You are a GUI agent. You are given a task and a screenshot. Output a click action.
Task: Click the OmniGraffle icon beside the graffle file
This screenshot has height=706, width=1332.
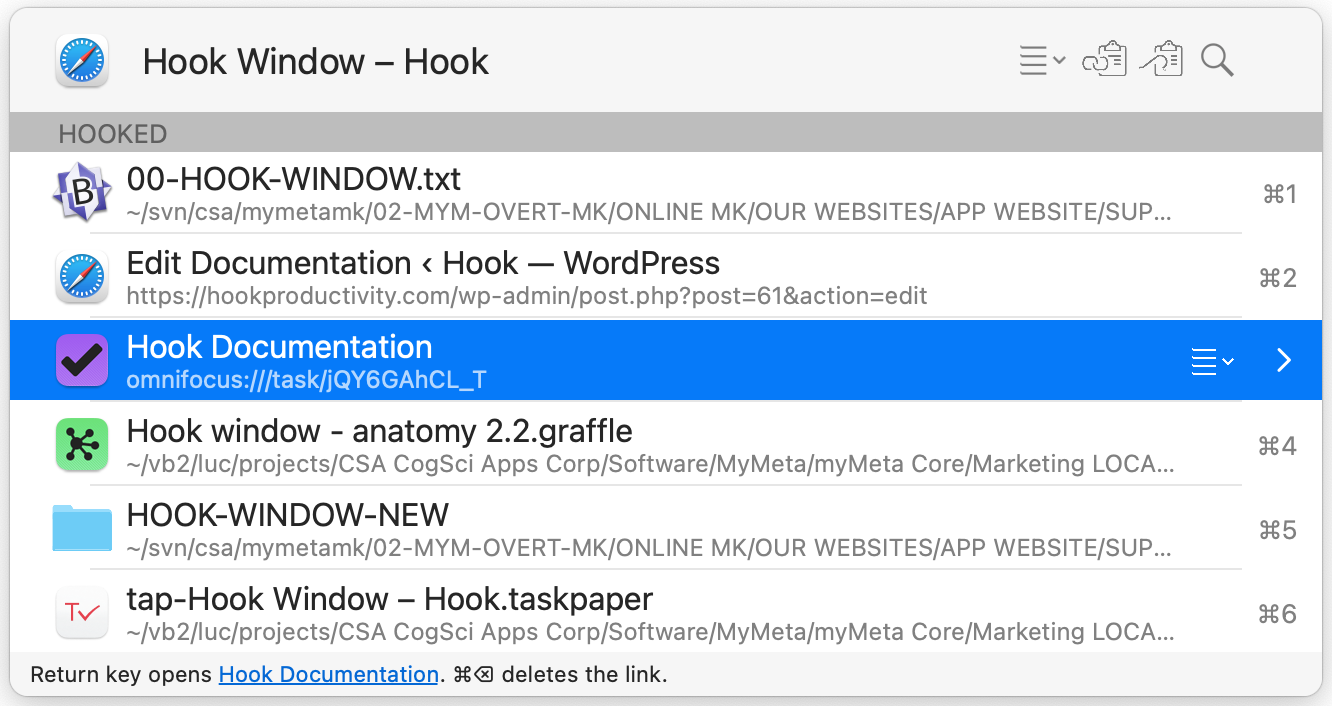point(82,444)
